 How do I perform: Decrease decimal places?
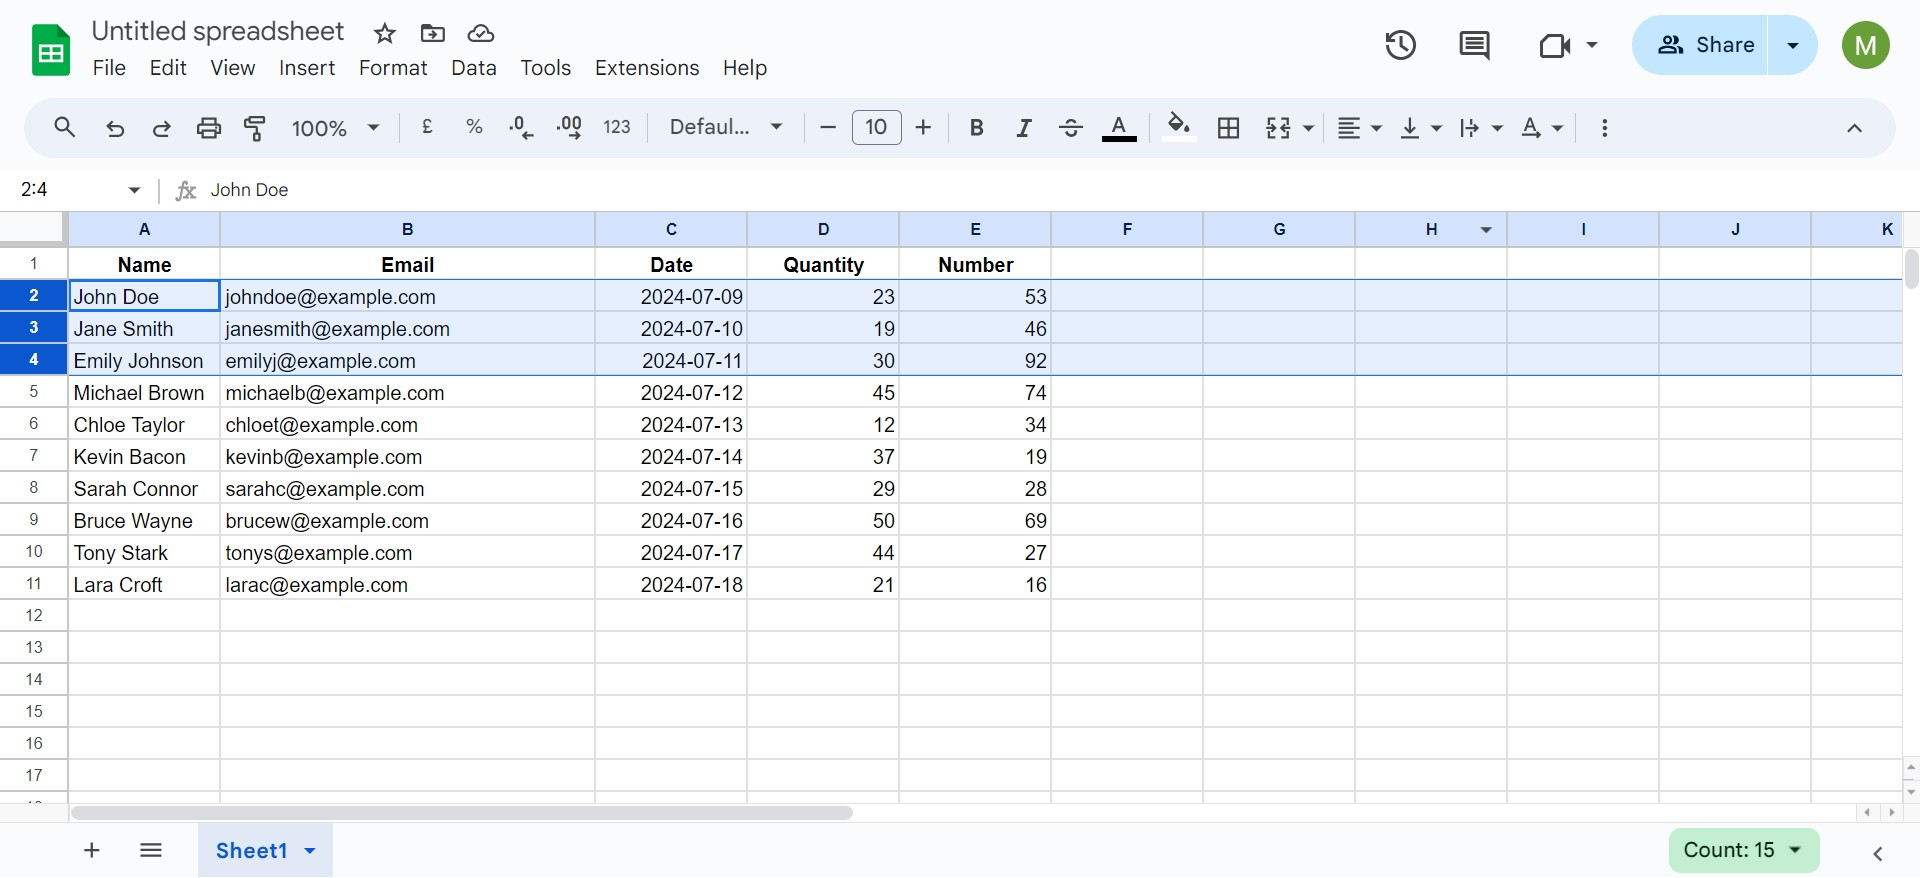point(521,127)
